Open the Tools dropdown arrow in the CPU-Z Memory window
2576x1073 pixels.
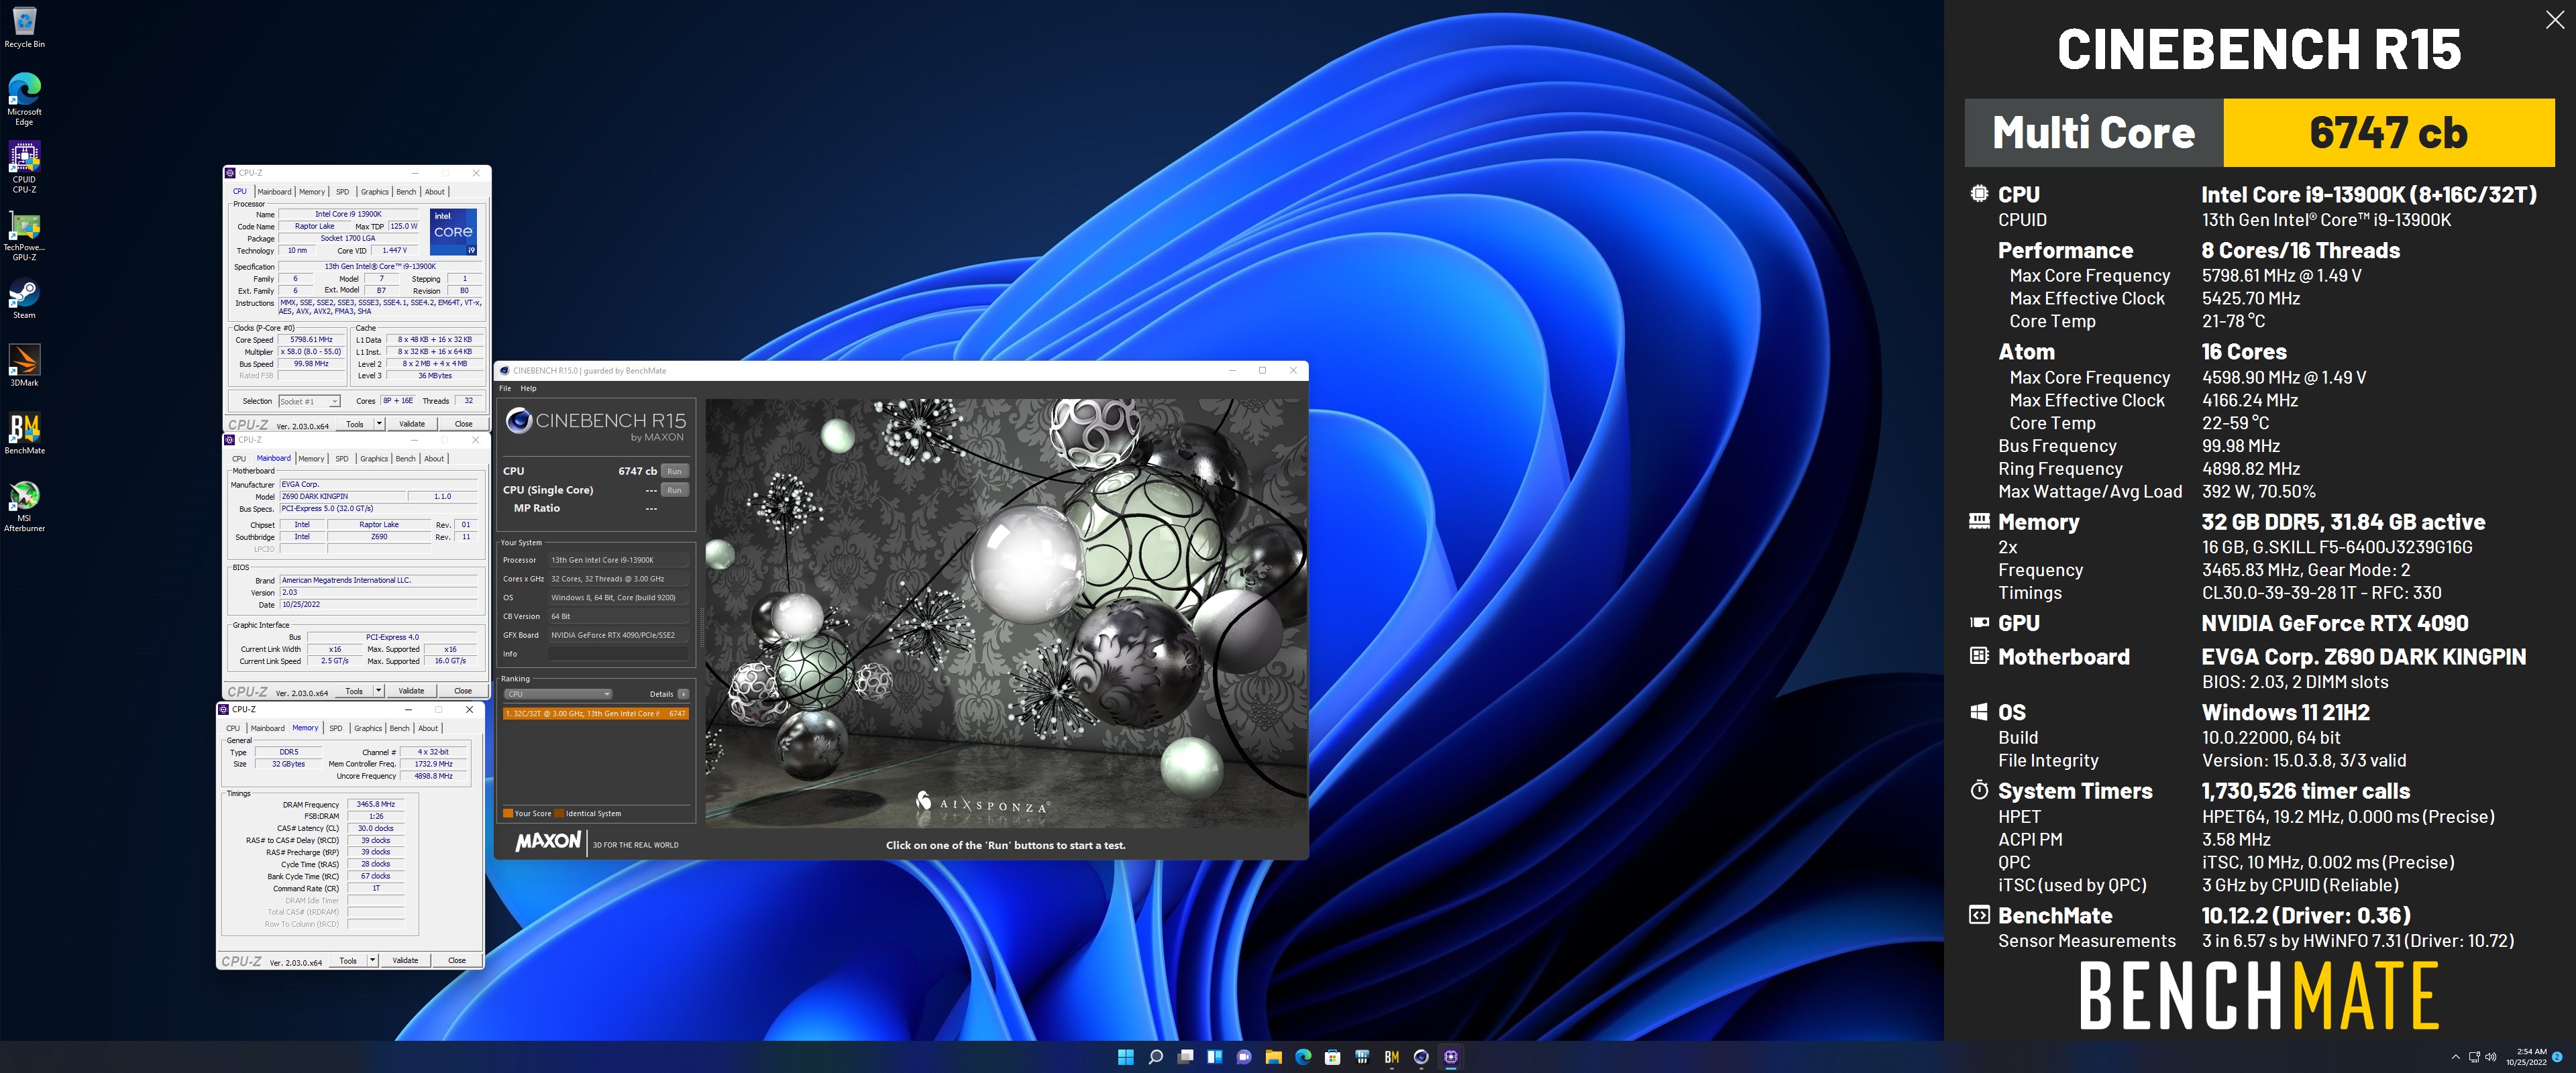372,961
